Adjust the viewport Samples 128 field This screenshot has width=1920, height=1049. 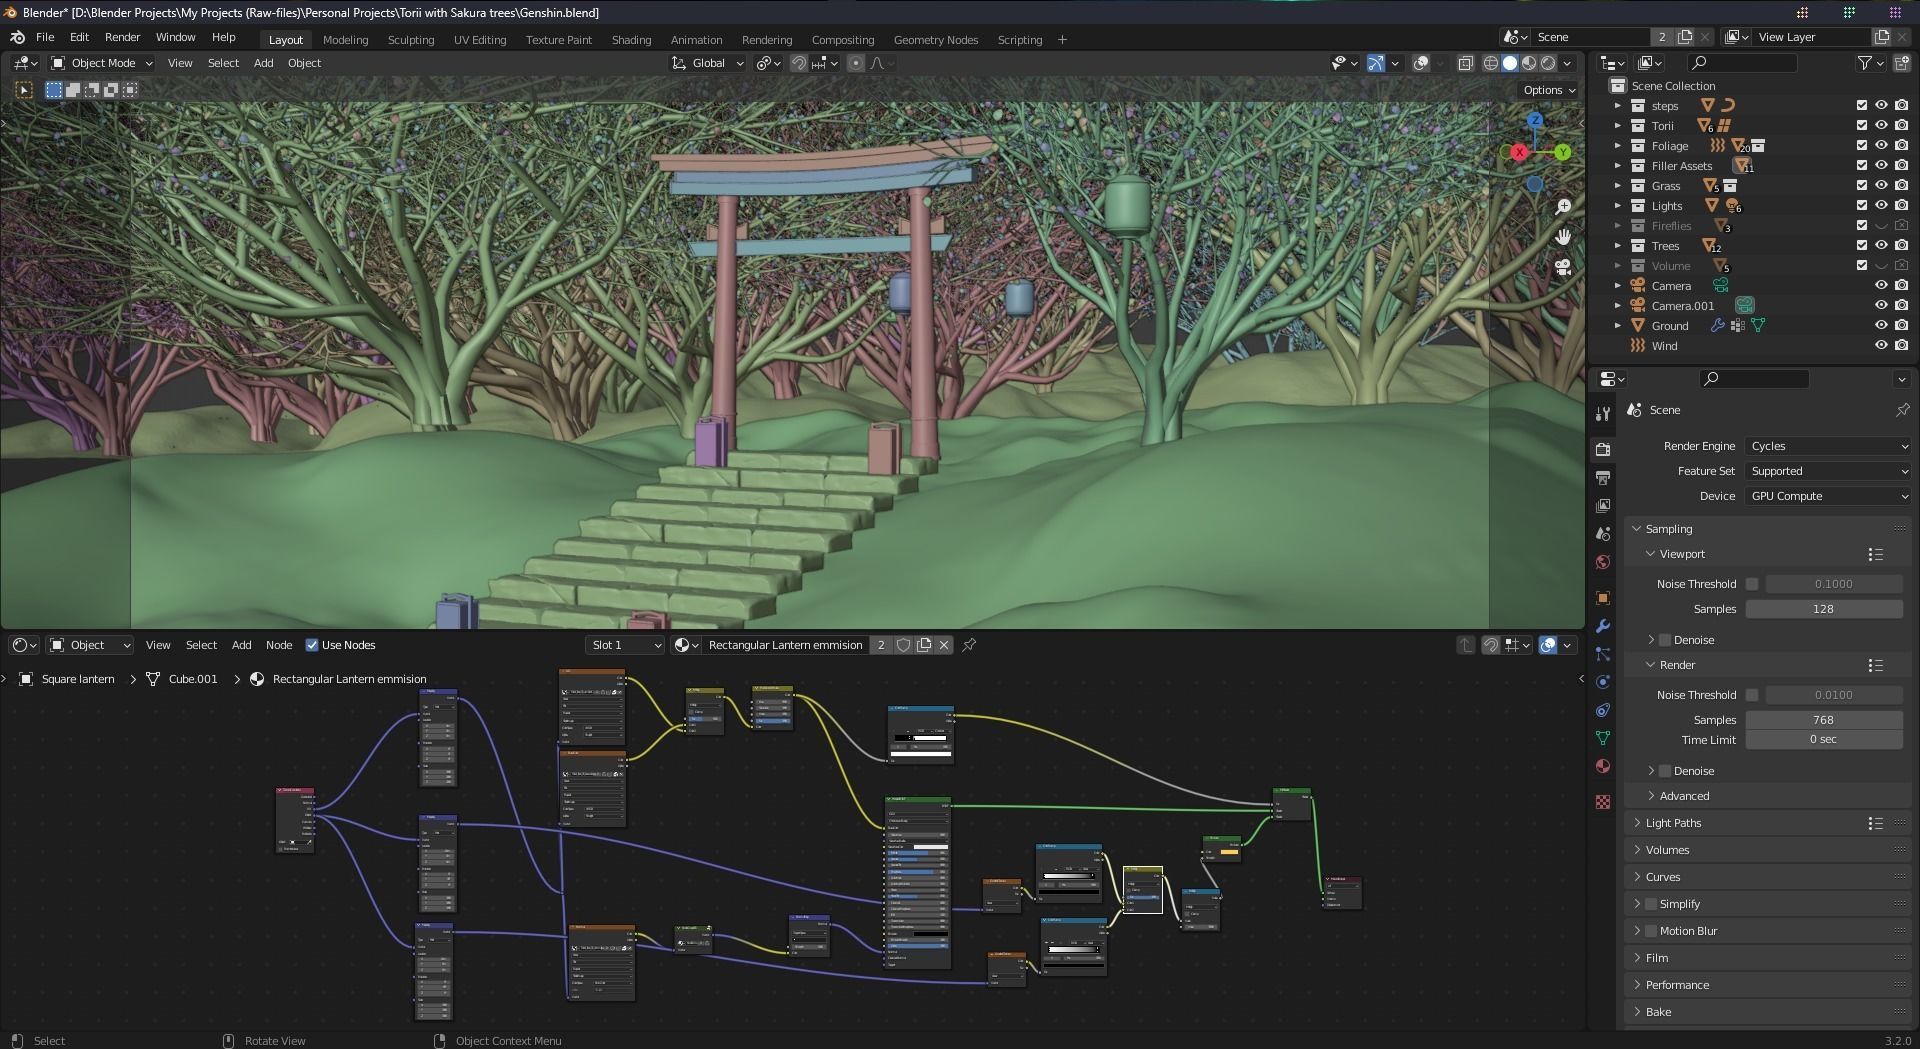tap(1824, 609)
